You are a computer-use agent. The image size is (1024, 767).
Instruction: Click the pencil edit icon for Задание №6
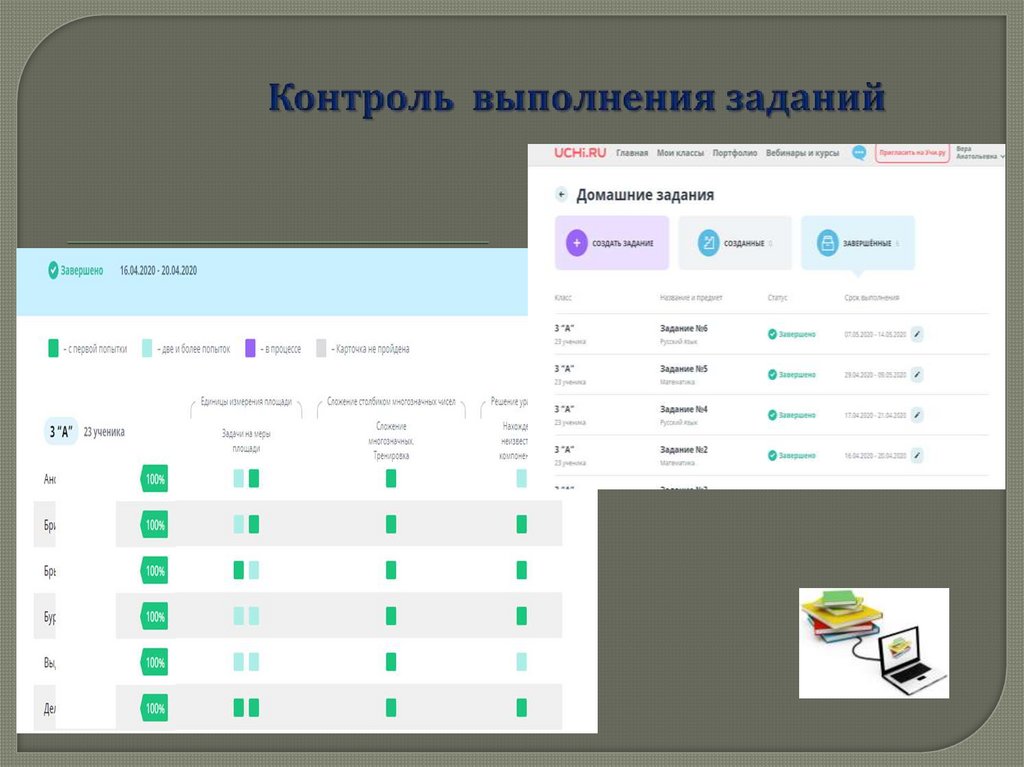pyautogui.click(x=917, y=334)
